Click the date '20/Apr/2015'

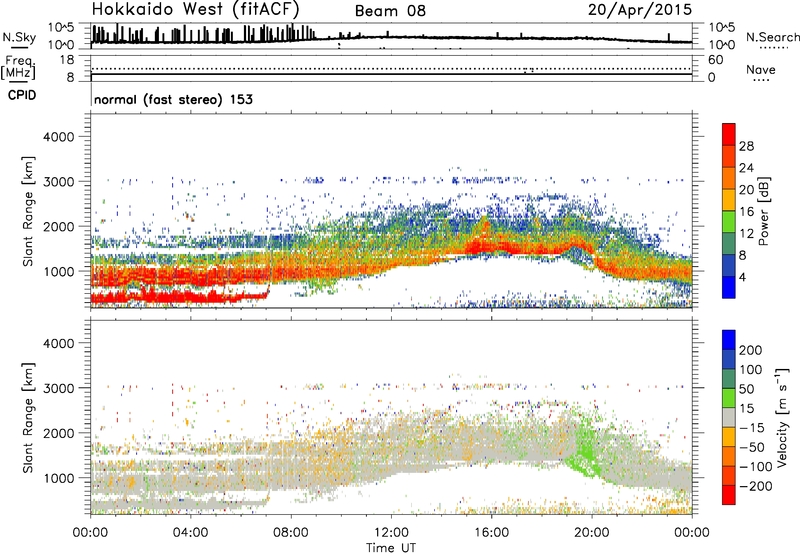[x=640, y=10]
